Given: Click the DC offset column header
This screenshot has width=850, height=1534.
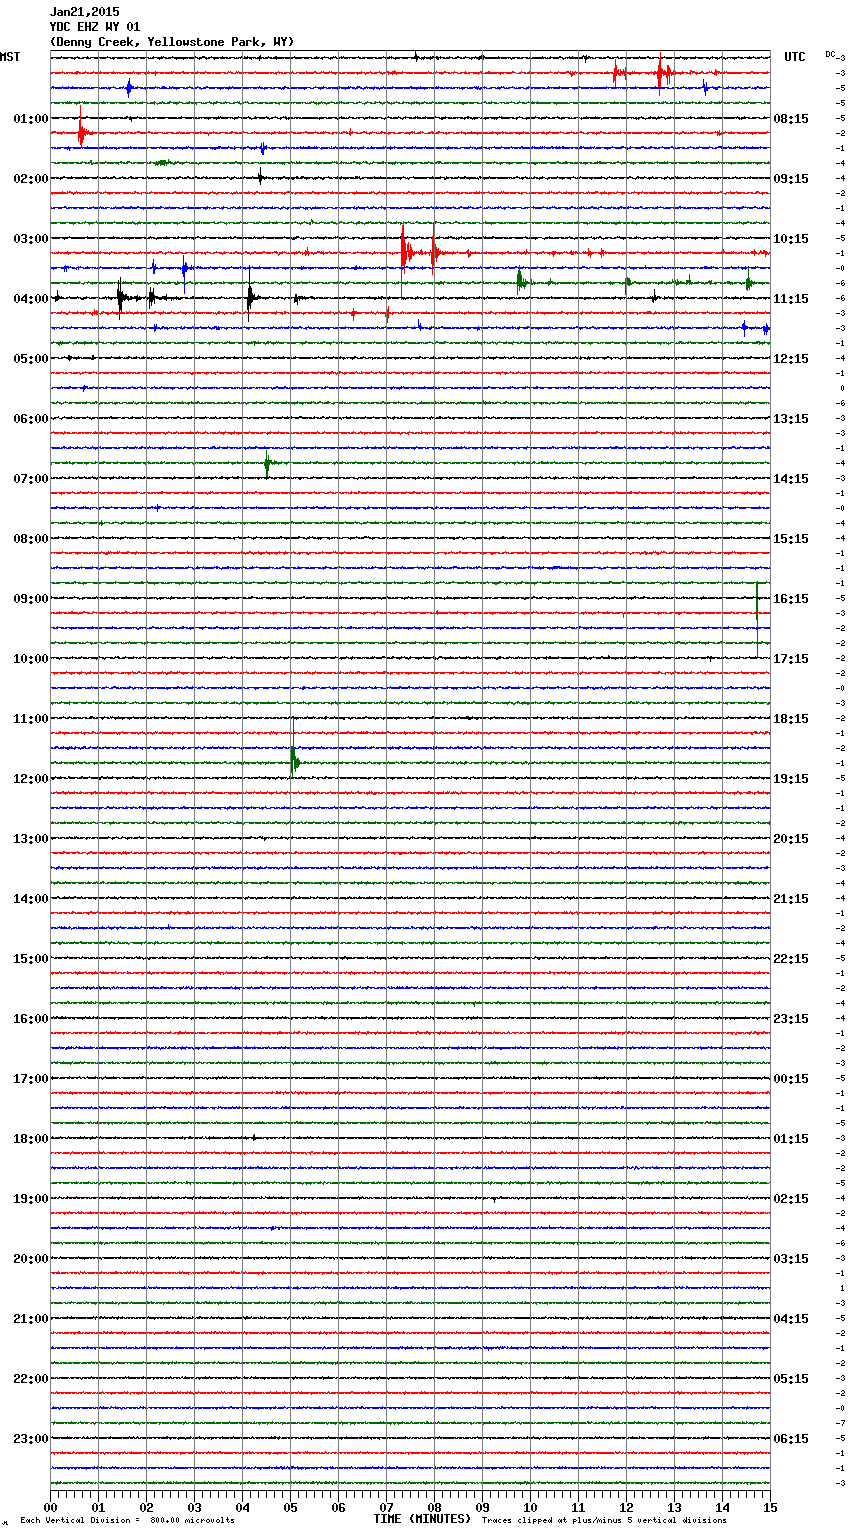Looking at the screenshot, I should point(830,54).
